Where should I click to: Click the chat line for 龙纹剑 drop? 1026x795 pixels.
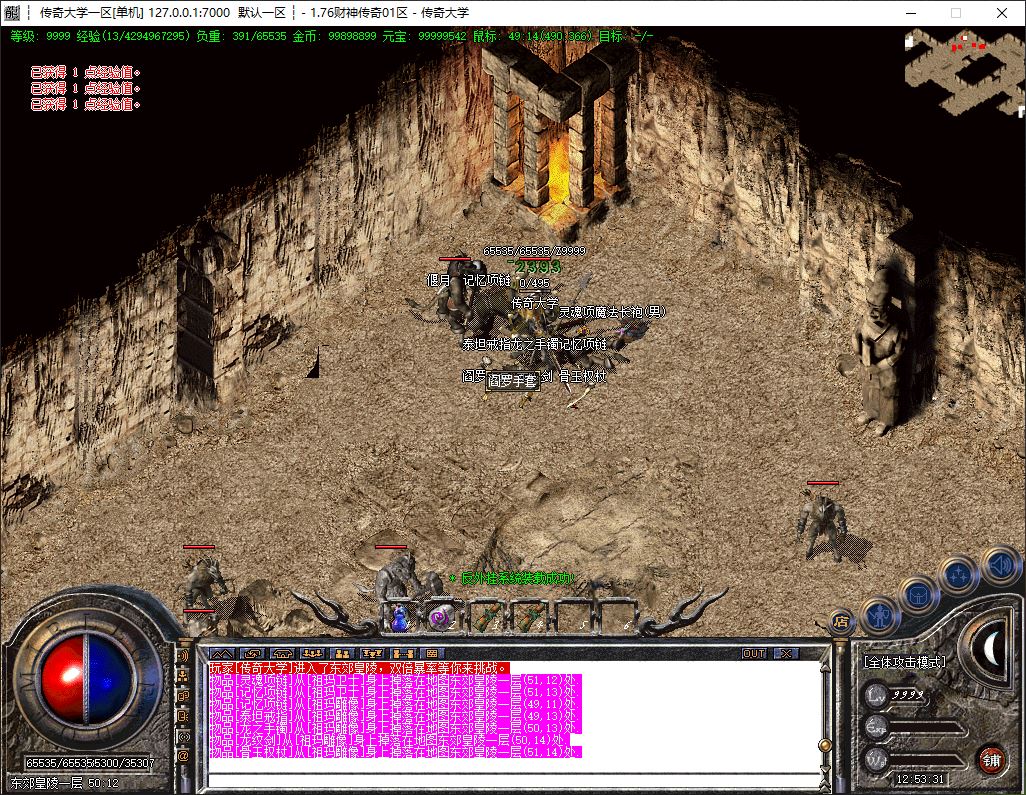pyautogui.click(x=389, y=740)
